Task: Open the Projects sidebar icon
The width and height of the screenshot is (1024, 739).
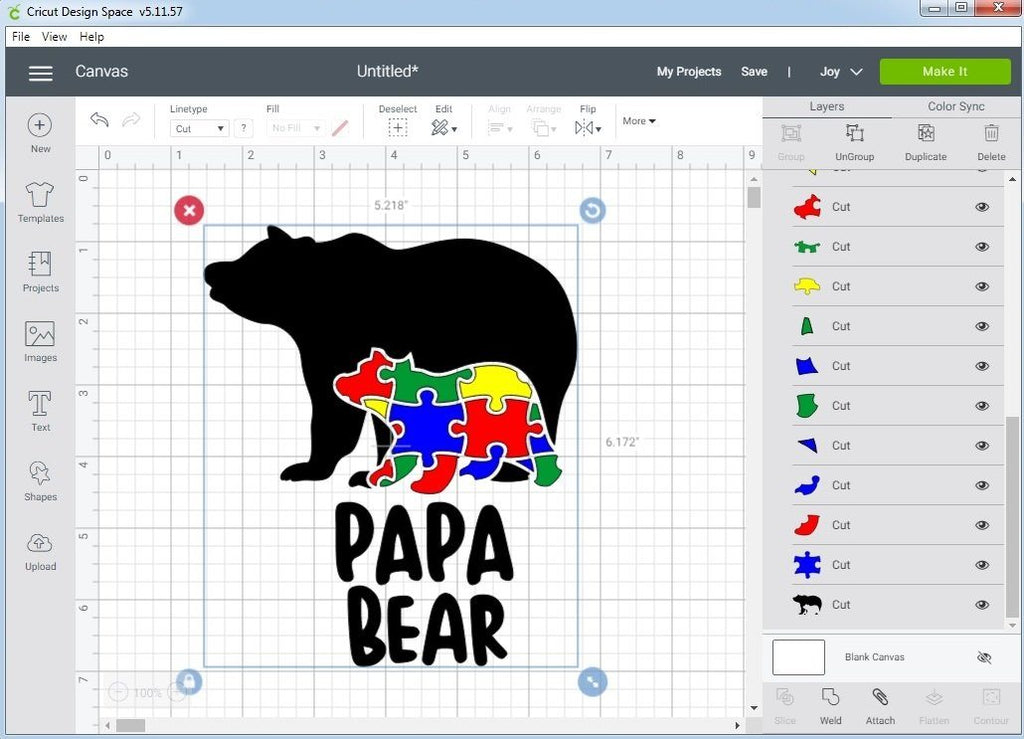Action: pyautogui.click(x=40, y=264)
